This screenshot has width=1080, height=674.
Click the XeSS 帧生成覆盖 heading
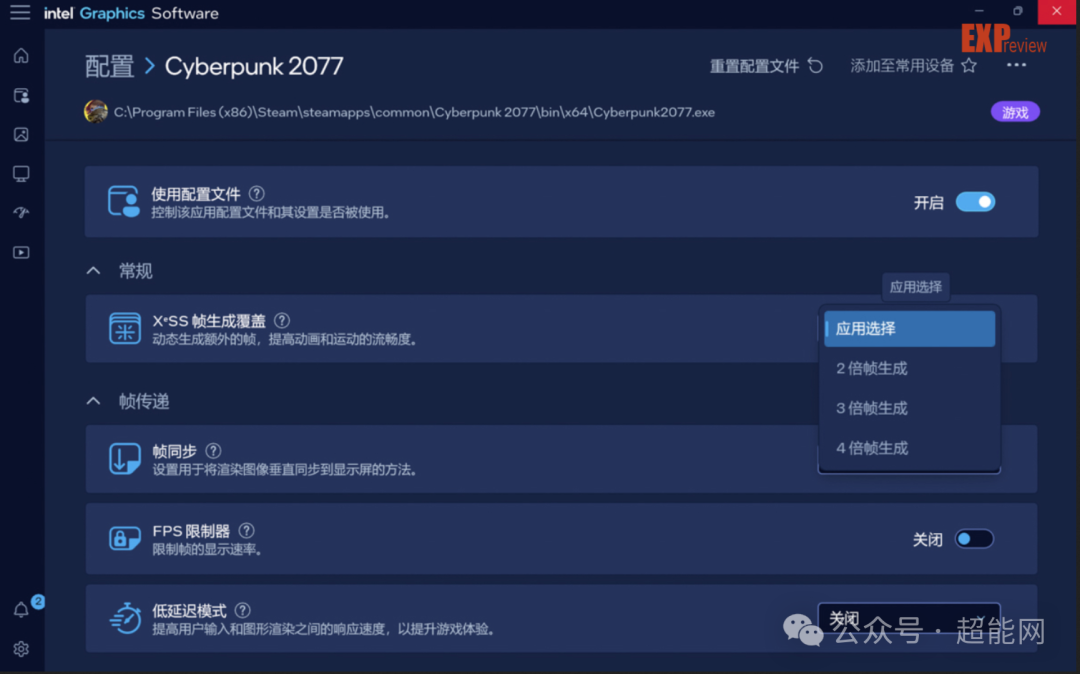pos(209,321)
